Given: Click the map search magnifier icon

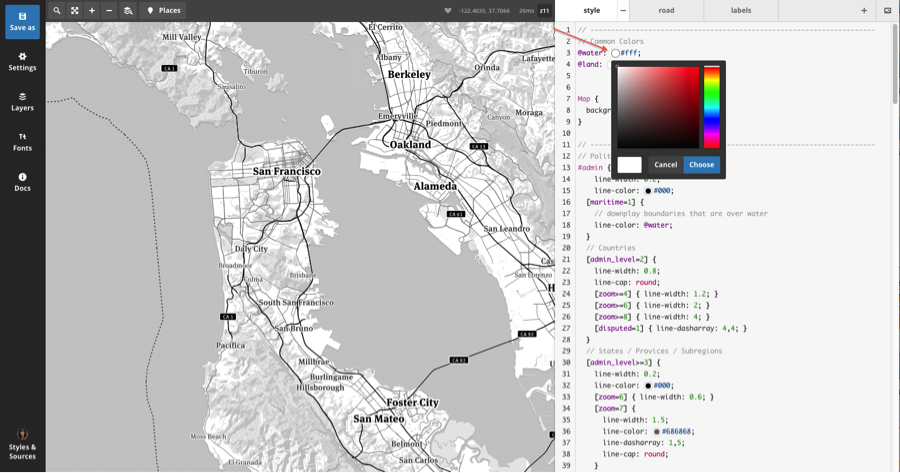Looking at the screenshot, I should click(57, 11).
